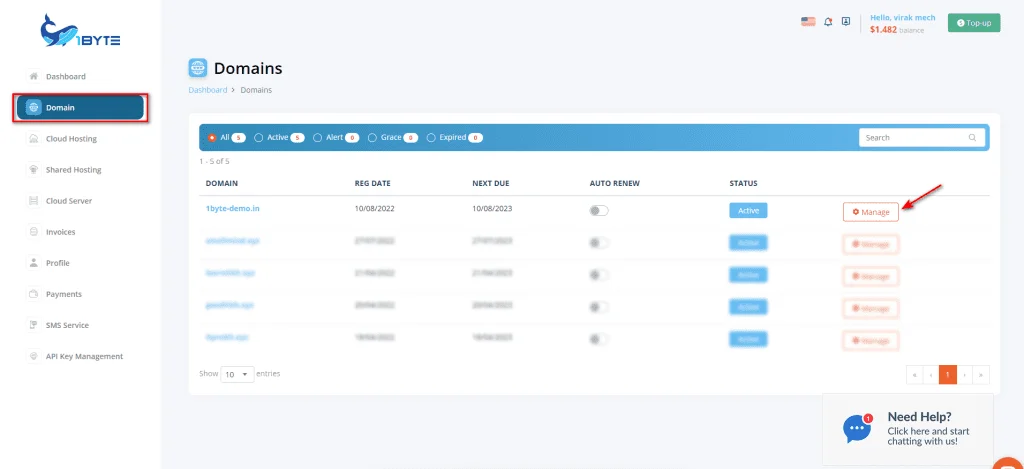This screenshot has width=1024, height=469.
Task: Click the SMS Service icon in the sidebar
Action: (x=33, y=325)
